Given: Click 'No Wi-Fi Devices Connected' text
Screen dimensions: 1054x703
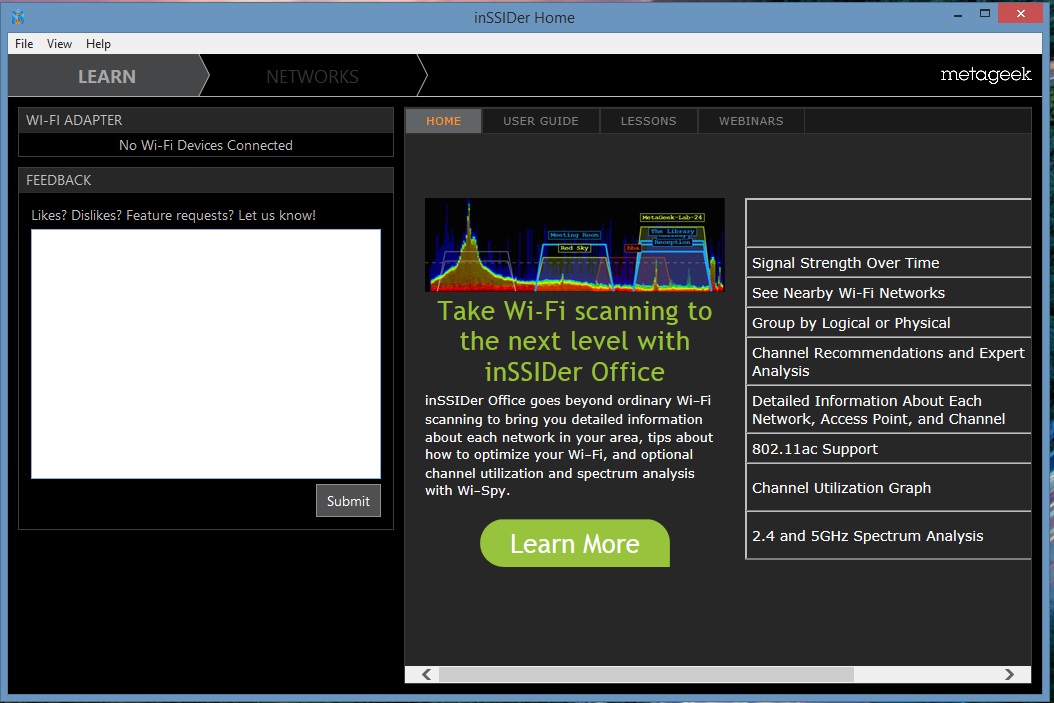Looking at the screenshot, I should click(x=206, y=145).
